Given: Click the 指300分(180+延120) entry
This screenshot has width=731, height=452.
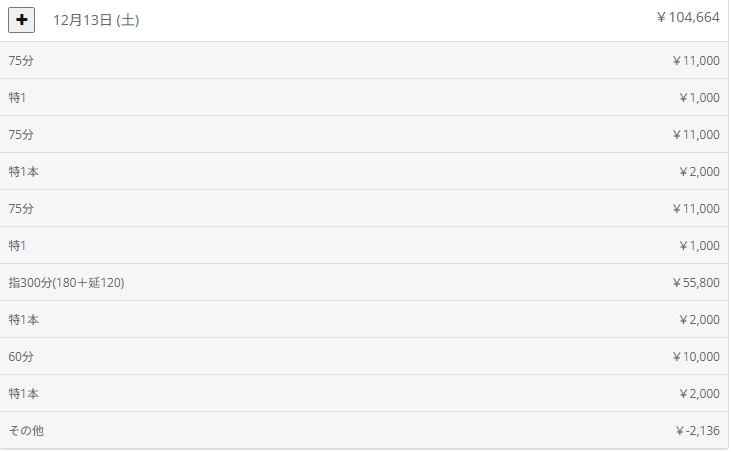Looking at the screenshot, I should pyautogui.click(x=66, y=283).
